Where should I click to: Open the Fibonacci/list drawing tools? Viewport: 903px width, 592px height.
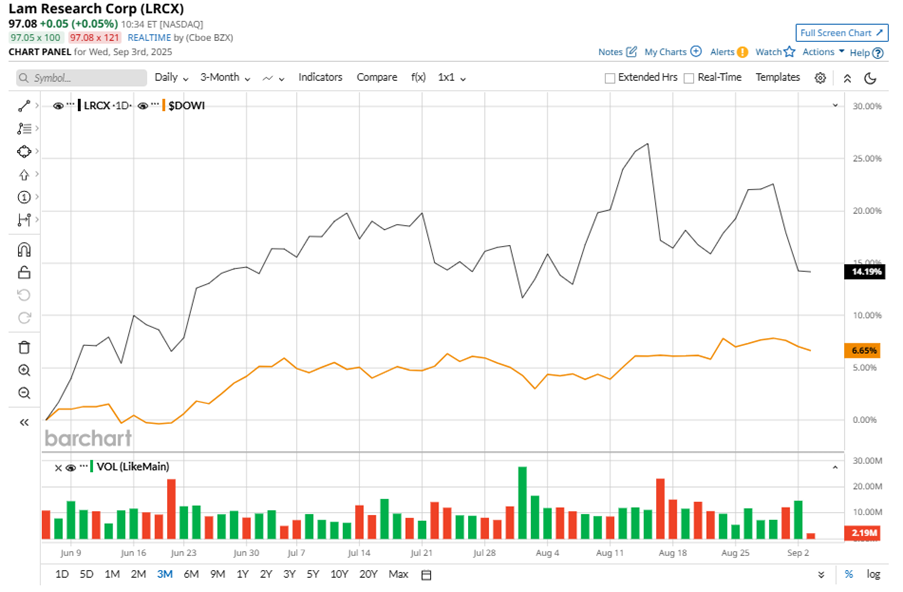24,128
